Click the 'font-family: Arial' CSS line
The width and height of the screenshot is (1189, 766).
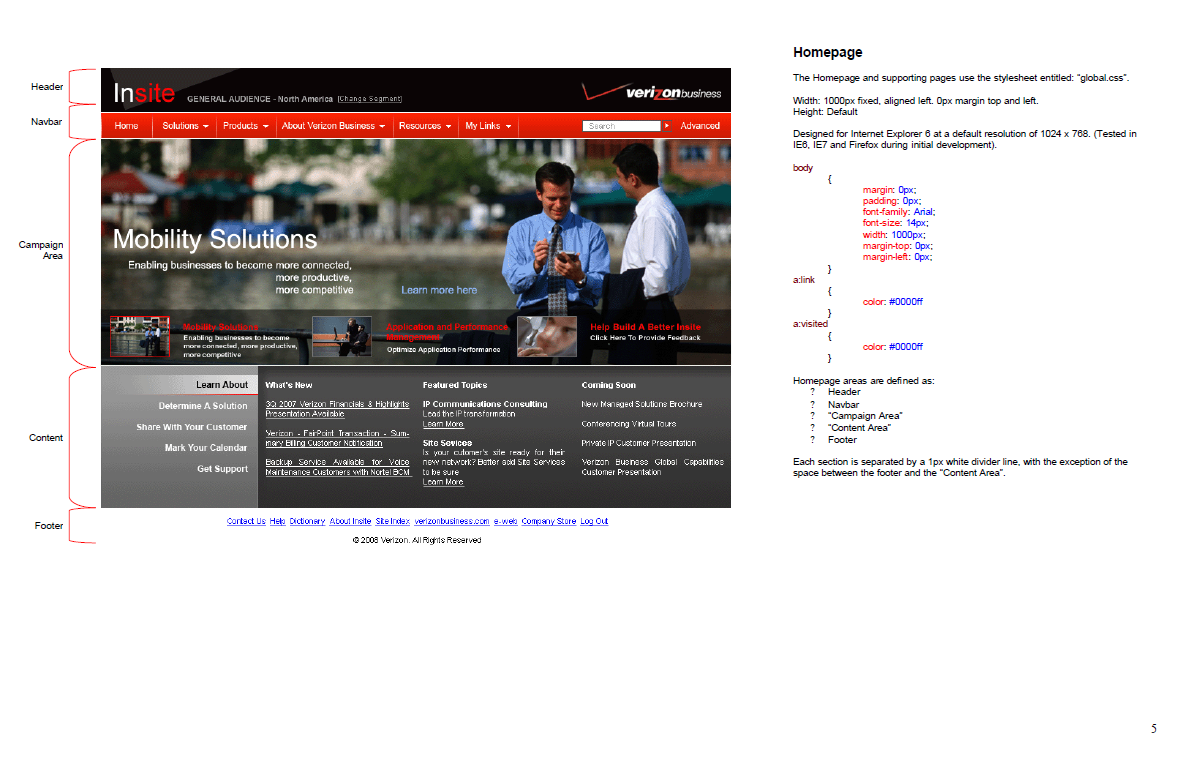tap(899, 212)
